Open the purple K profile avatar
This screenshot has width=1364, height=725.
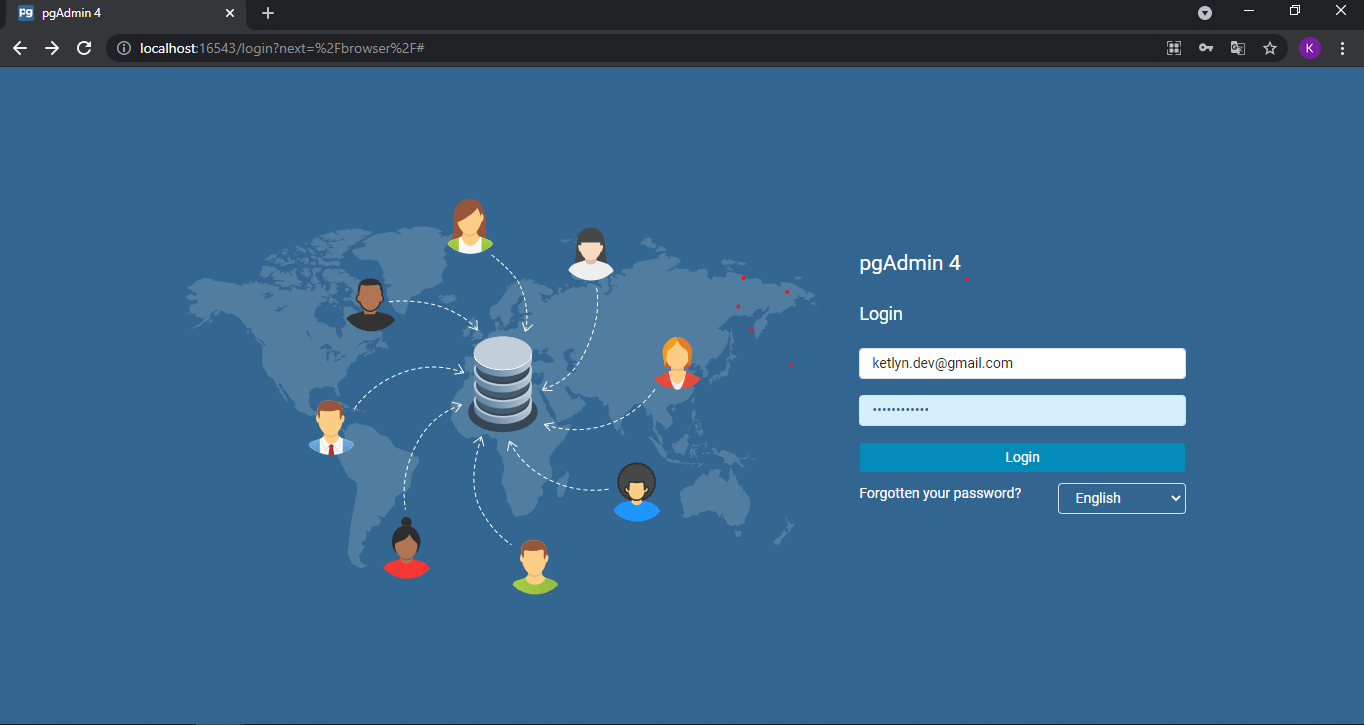(x=1310, y=48)
